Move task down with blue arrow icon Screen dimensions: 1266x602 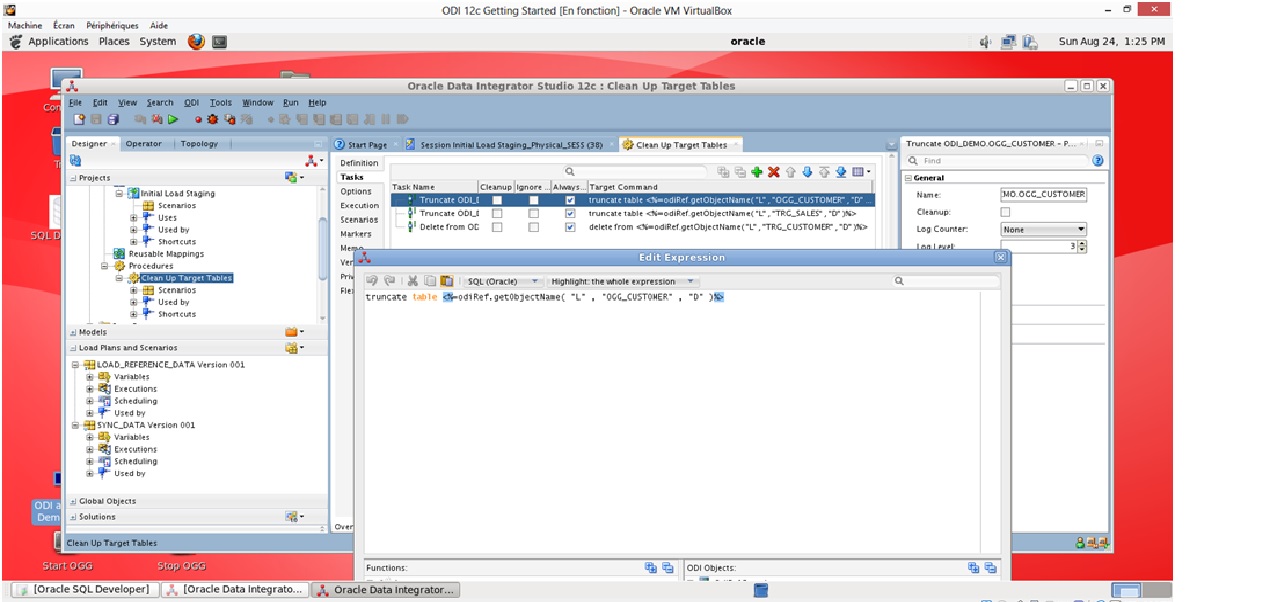(807, 172)
